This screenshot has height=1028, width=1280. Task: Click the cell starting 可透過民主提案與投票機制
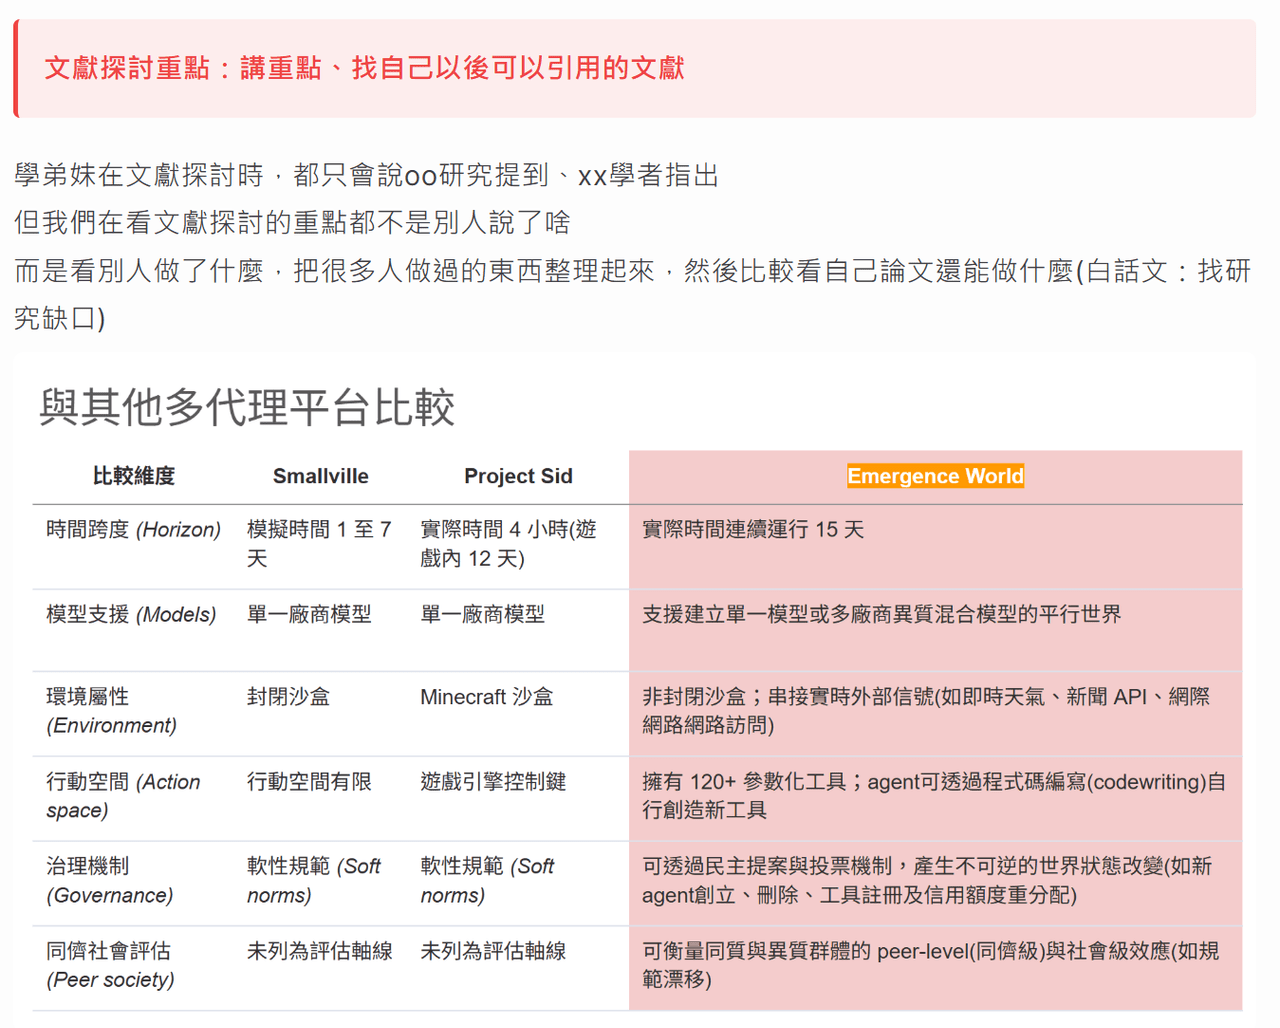927,881
